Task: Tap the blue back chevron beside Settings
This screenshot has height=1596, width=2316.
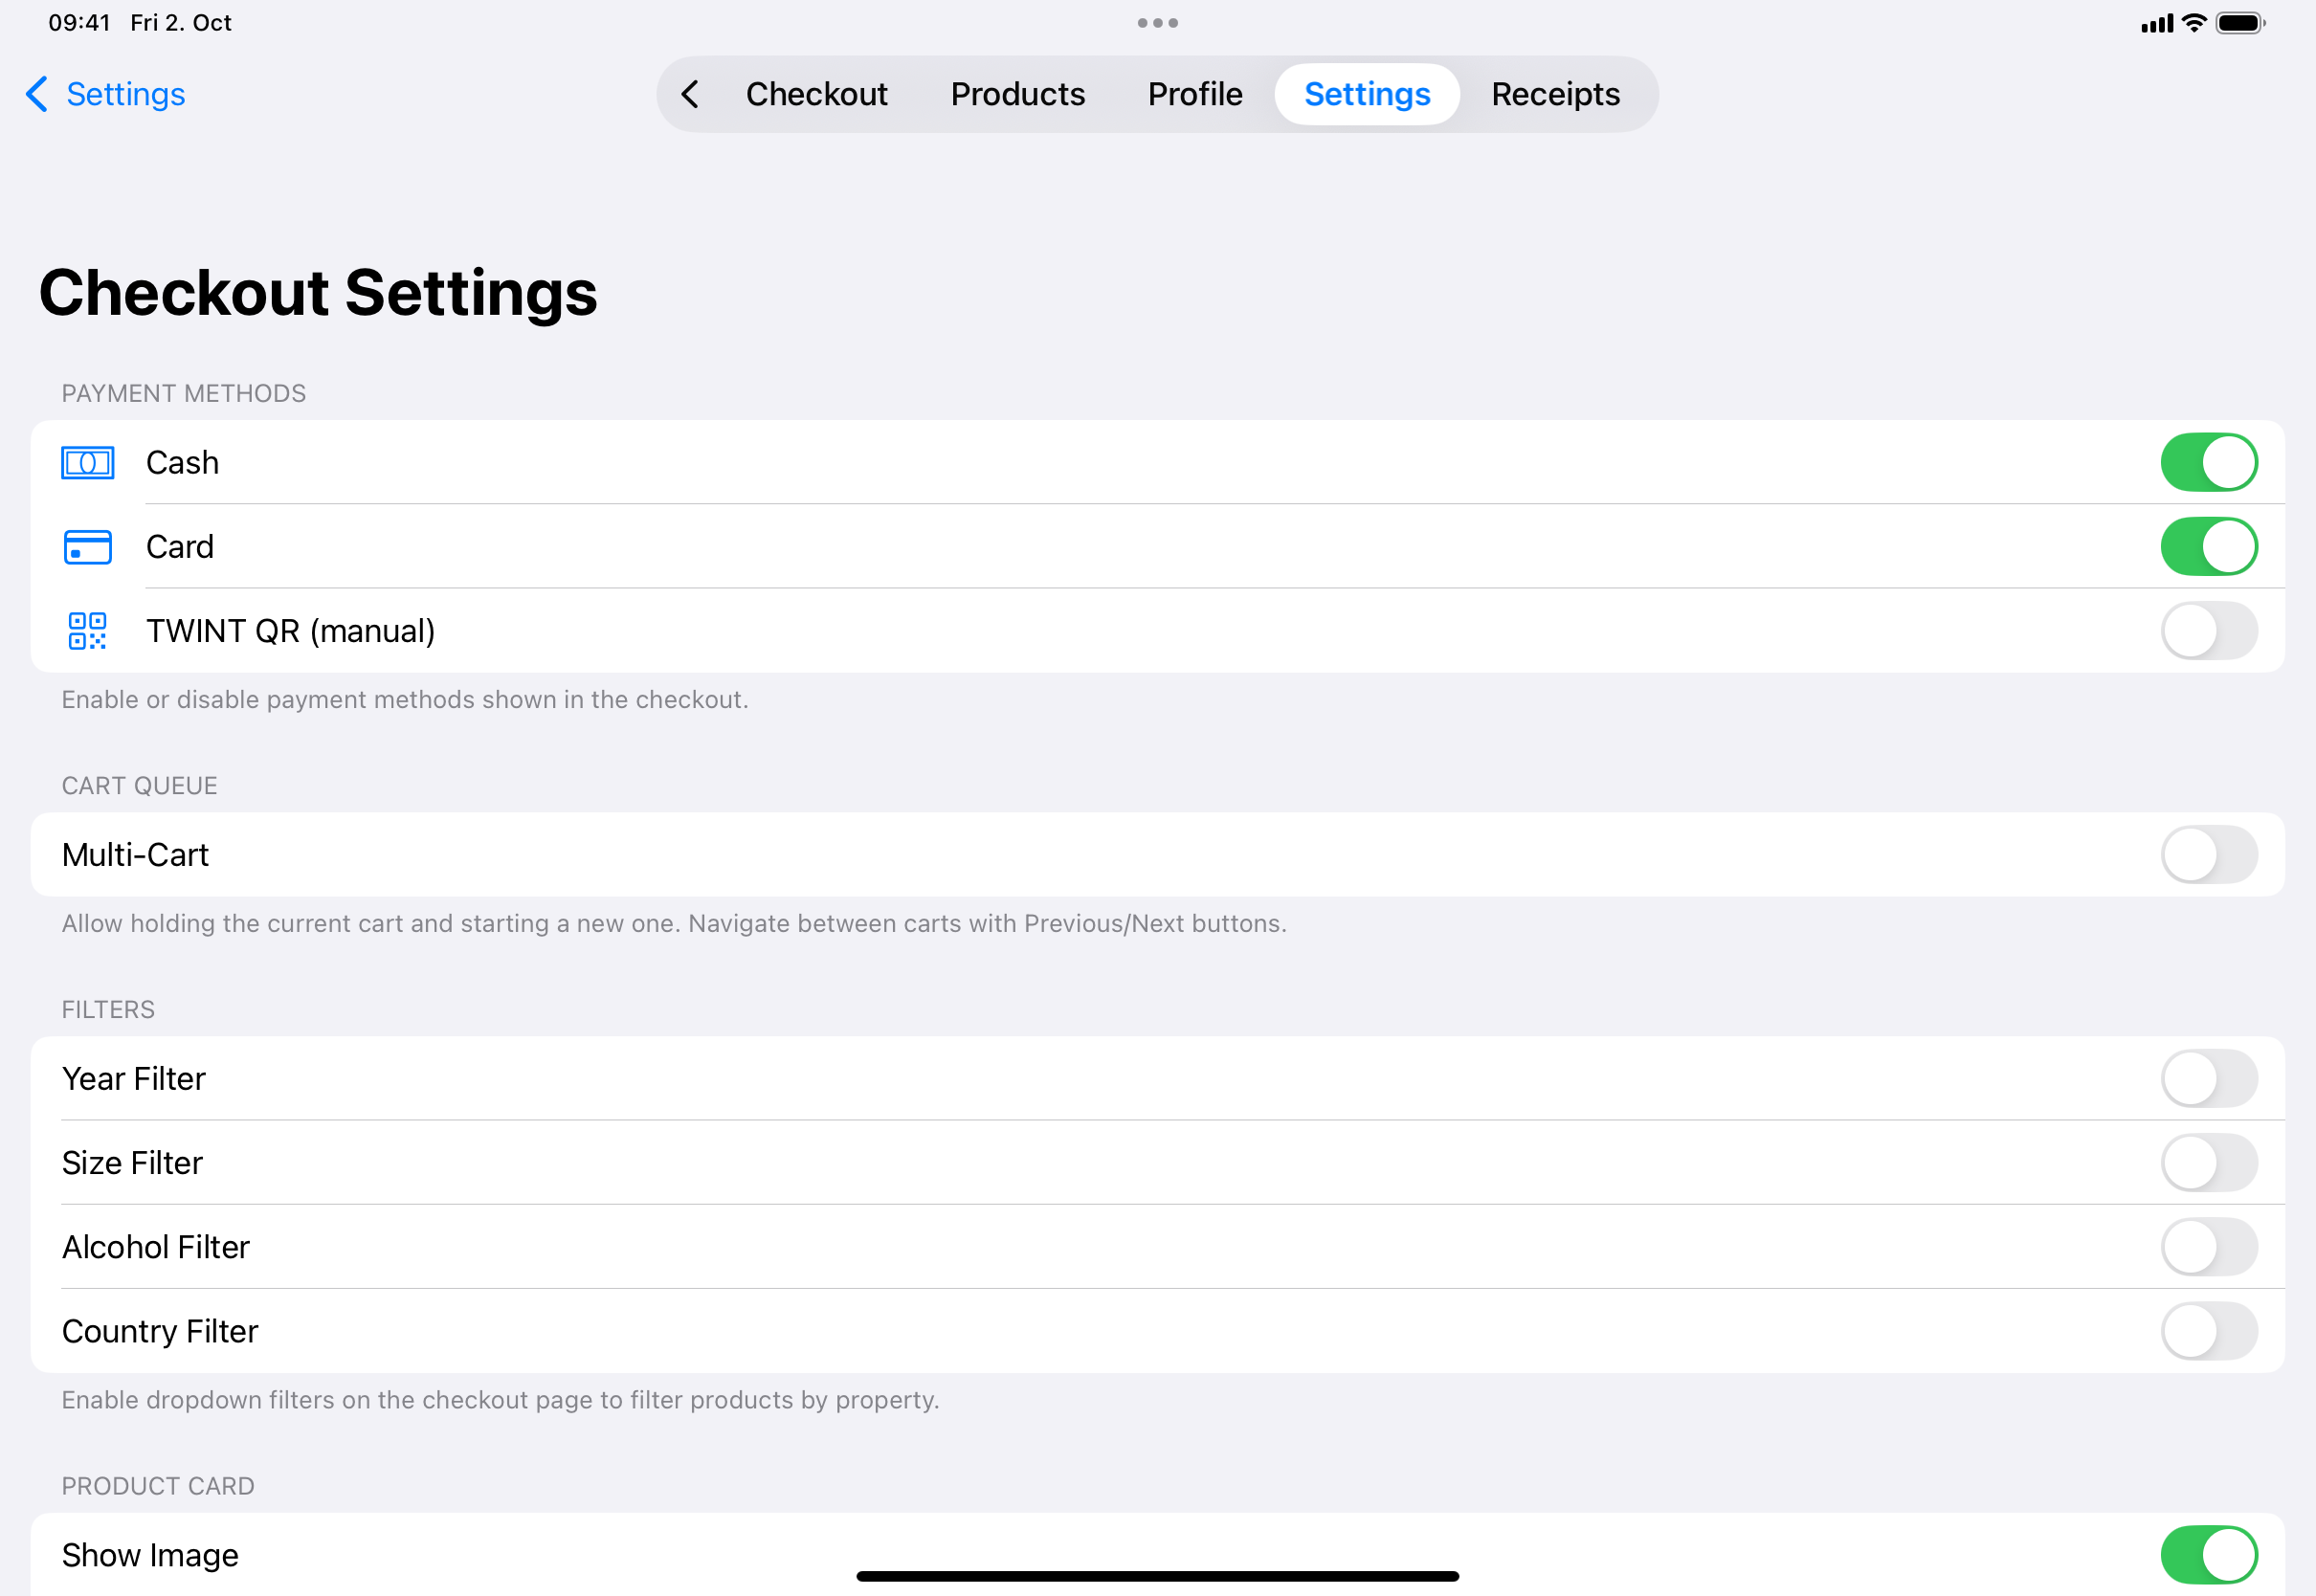Action: 37,94
